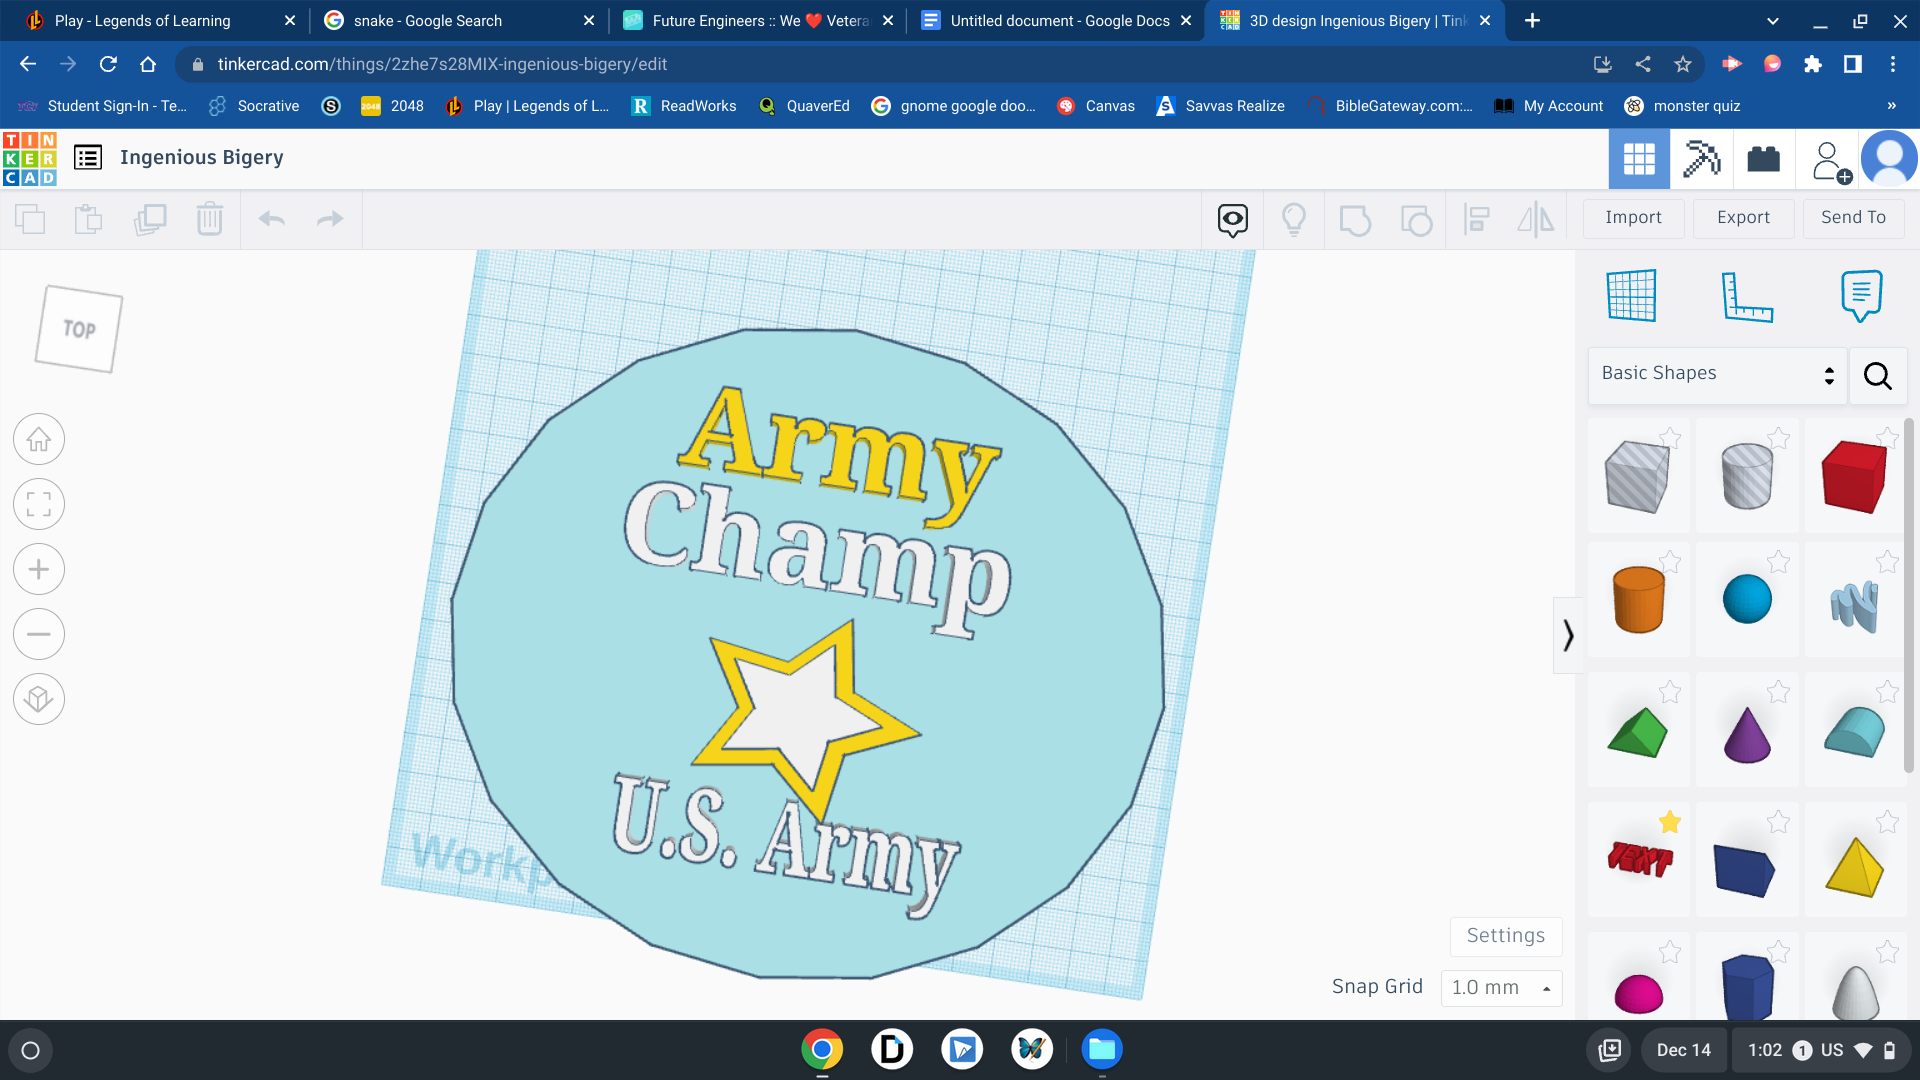
Task: Click the Home view button
Action: (39, 439)
